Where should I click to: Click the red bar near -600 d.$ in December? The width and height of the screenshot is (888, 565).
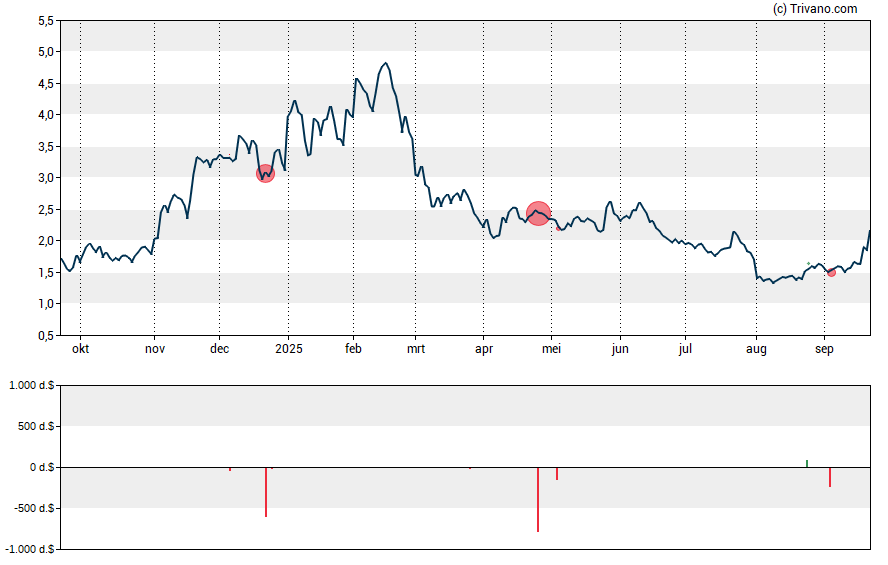(266, 492)
